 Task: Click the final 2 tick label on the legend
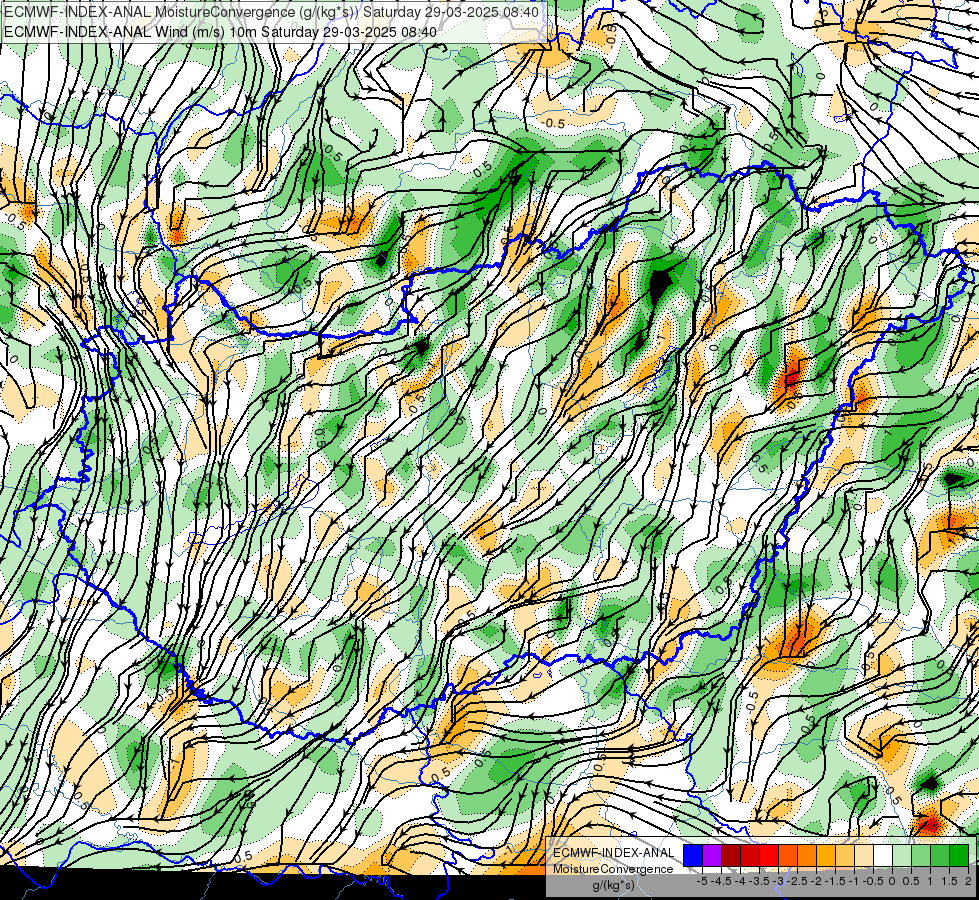pyautogui.click(x=968, y=881)
